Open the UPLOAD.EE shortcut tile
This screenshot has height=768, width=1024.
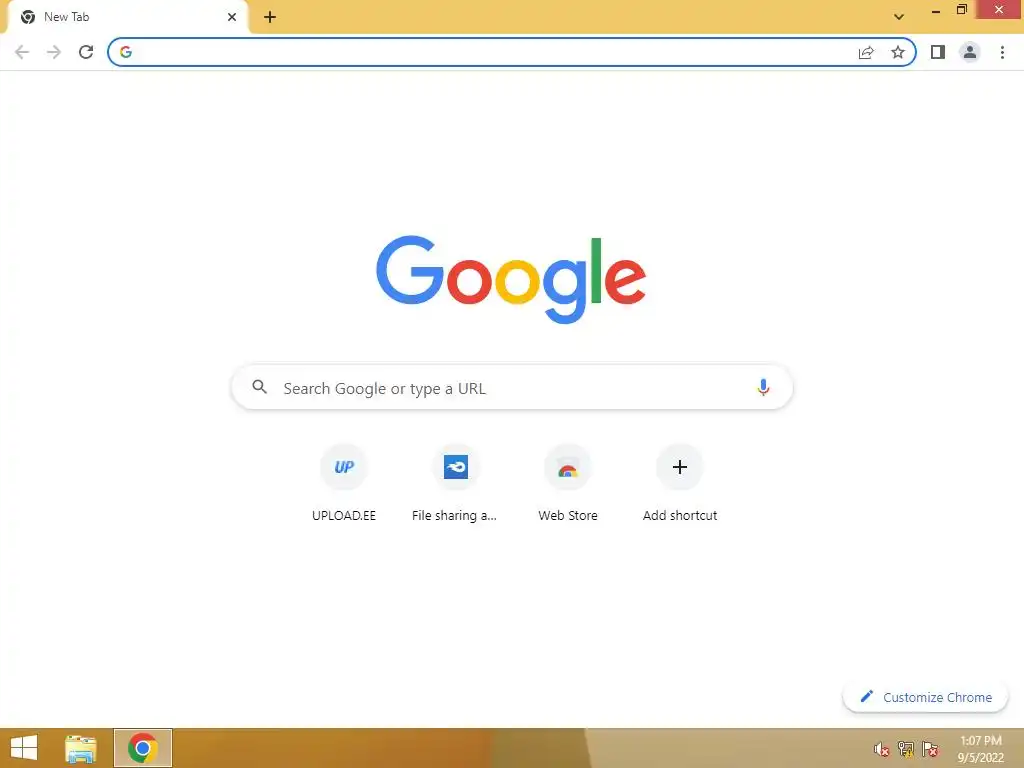pyautogui.click(x=344, y=483)
